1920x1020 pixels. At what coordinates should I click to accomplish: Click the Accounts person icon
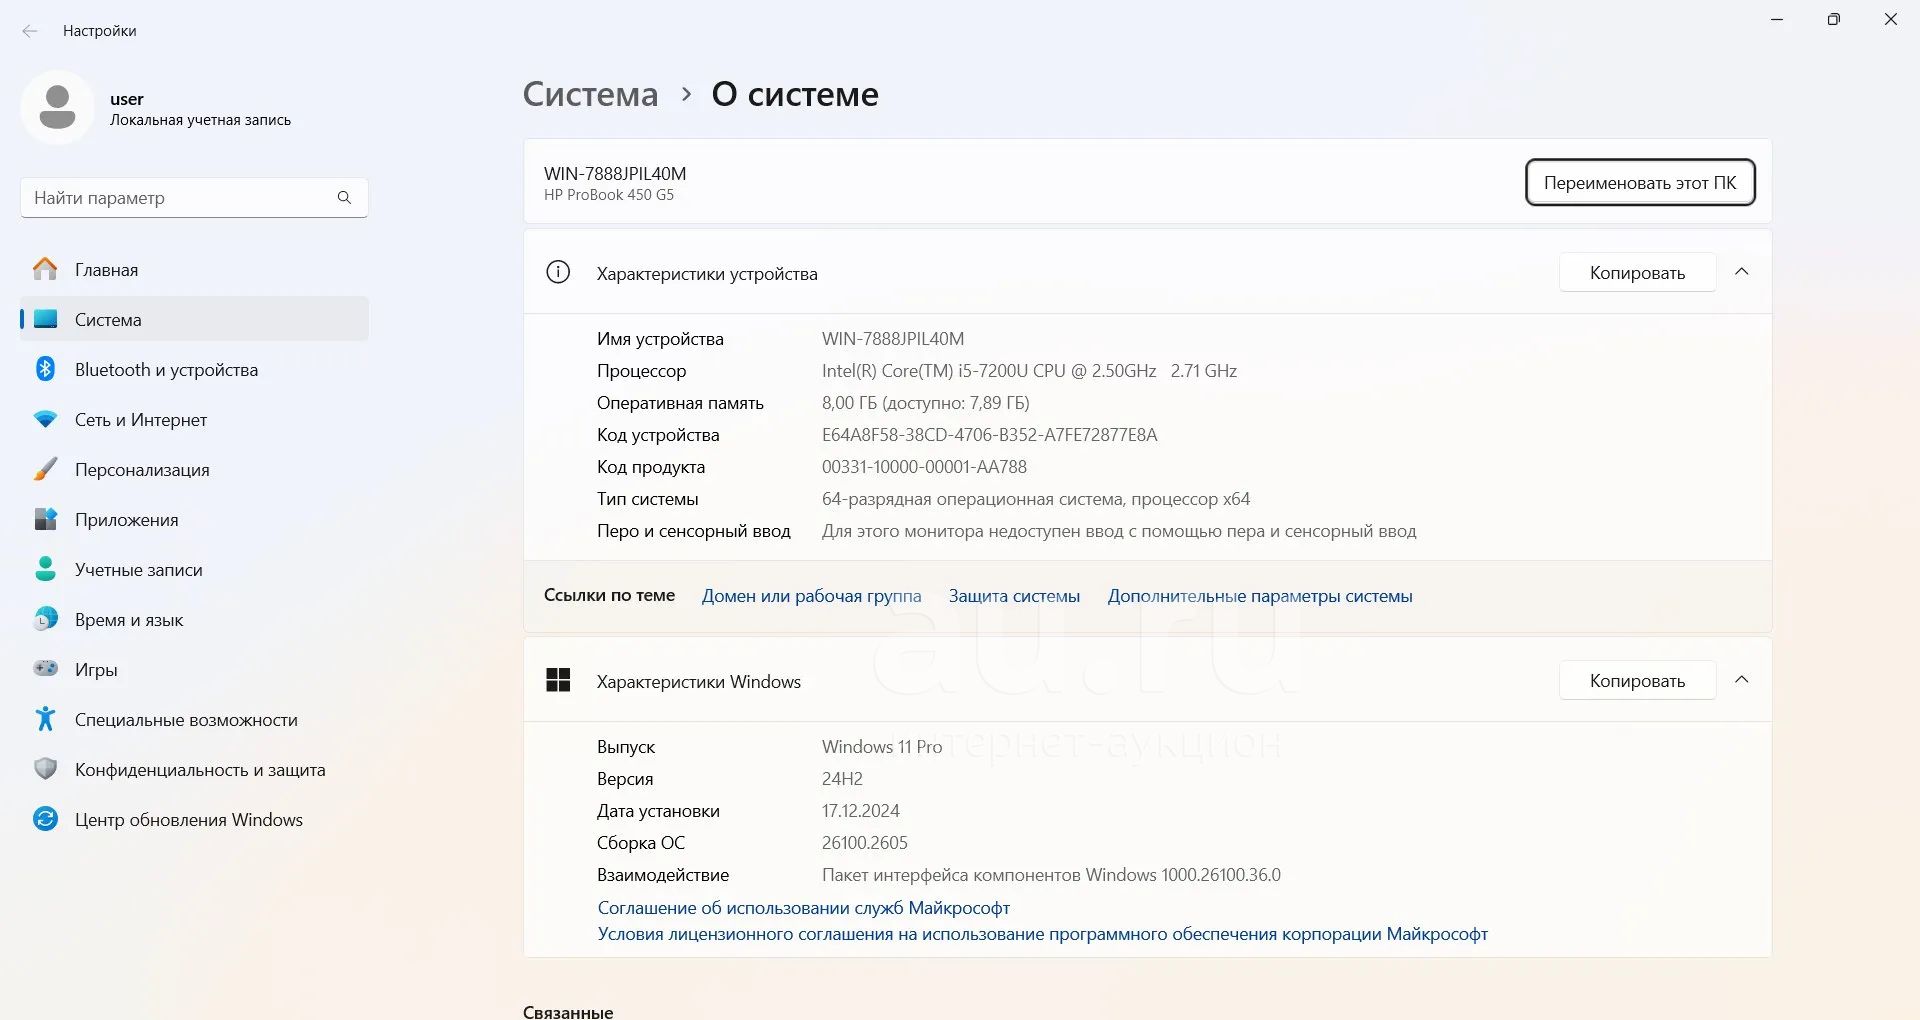point(45,569)
